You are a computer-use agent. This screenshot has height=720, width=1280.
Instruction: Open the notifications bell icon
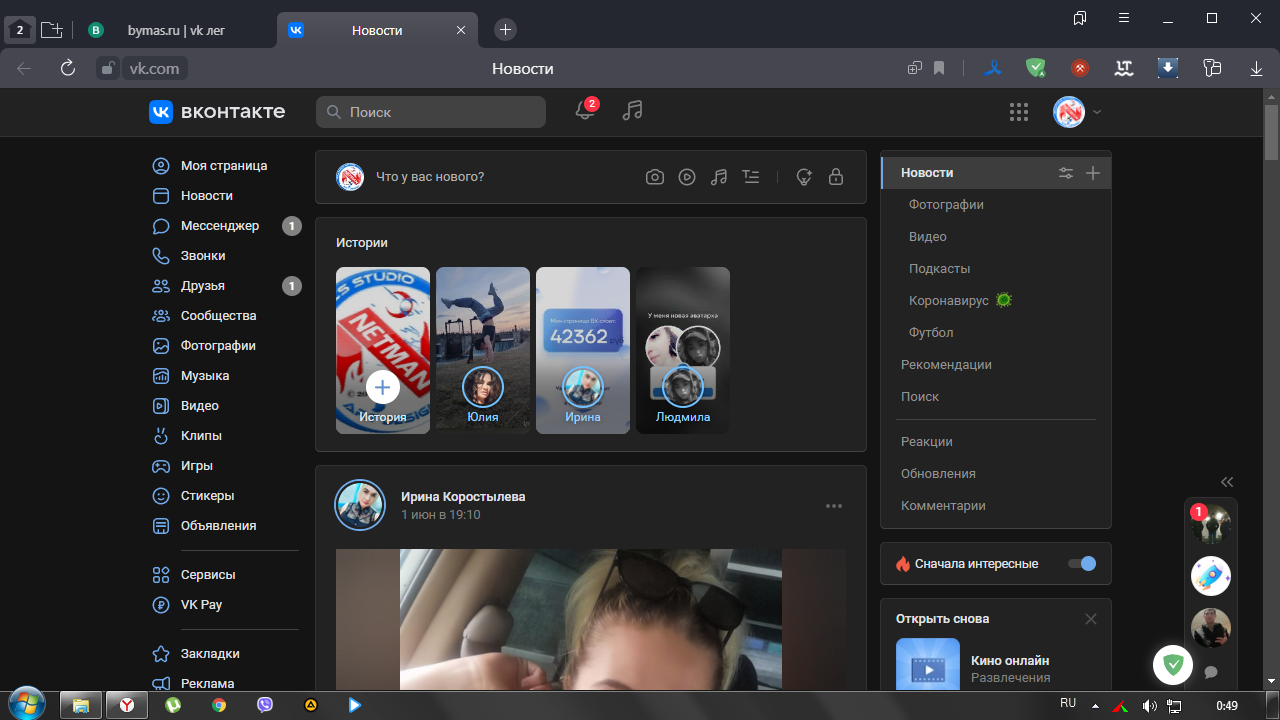click(585, 112)
